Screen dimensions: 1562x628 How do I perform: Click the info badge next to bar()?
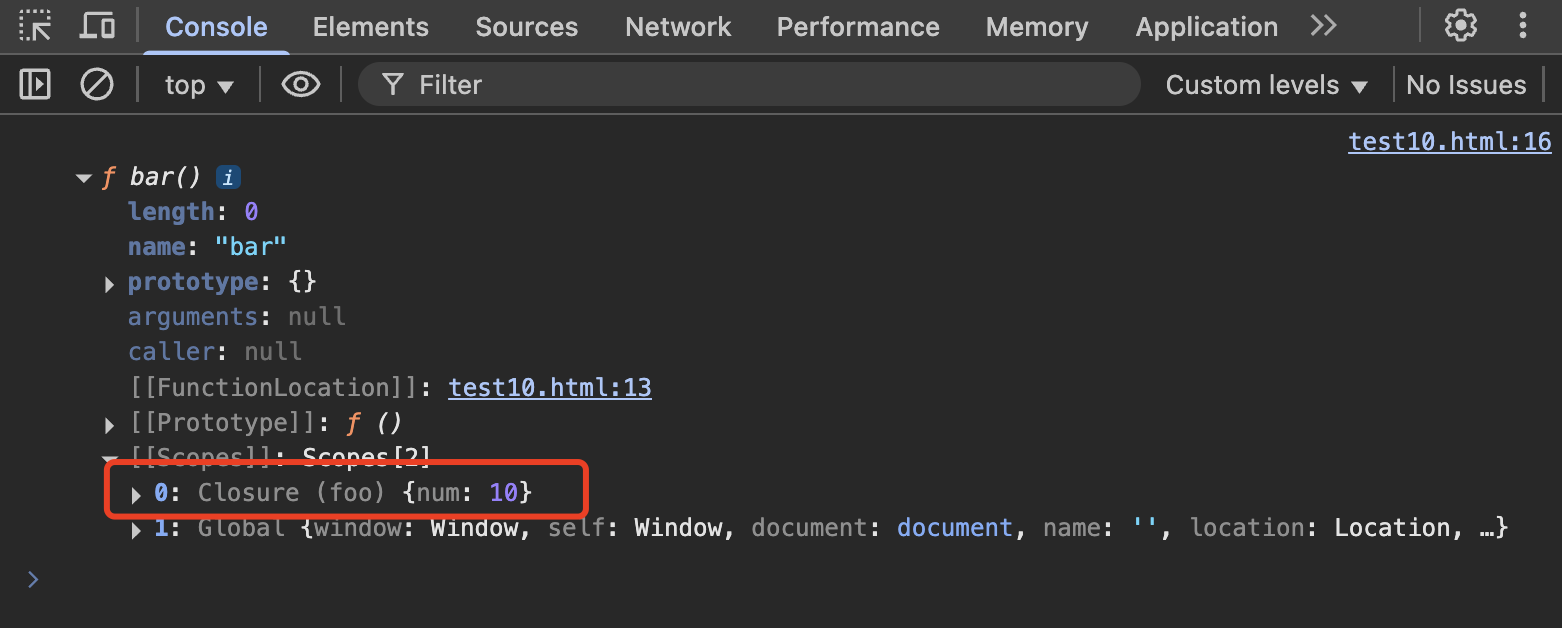pos(228,178)
